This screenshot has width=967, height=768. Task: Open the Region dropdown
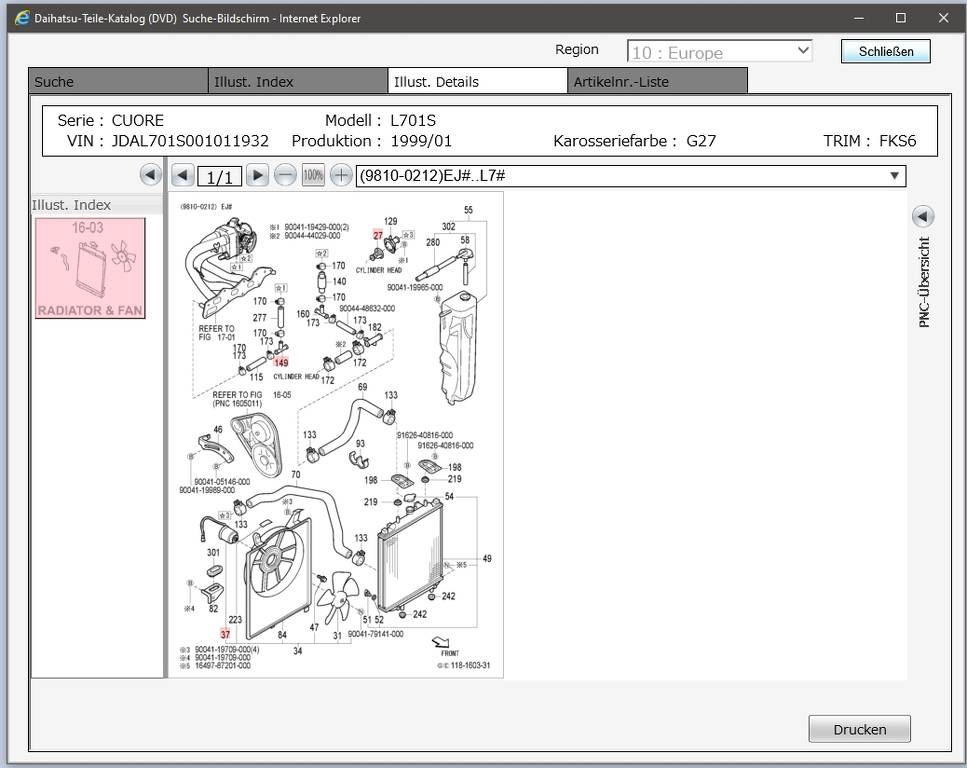(x=719, y=52)
